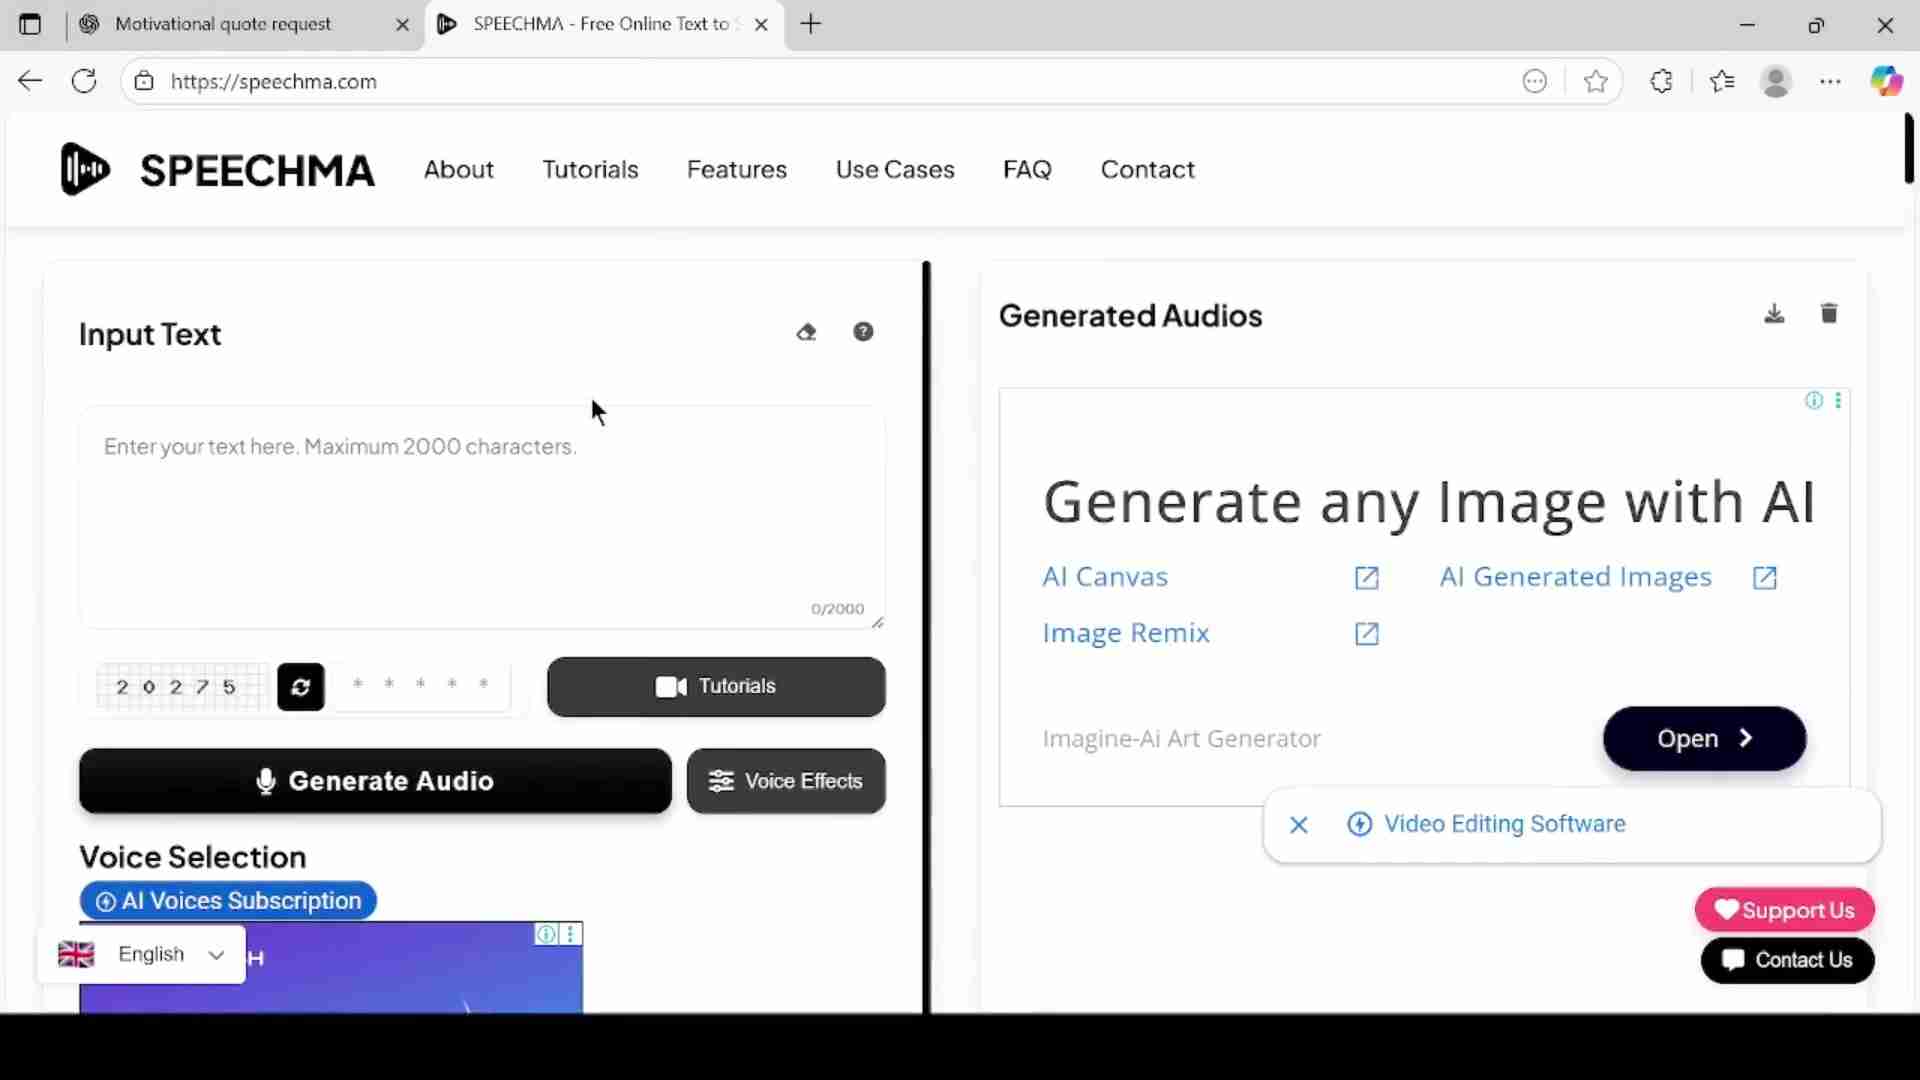The image size is (1920, 1080).
Task: Close the Video Editing Software ad
Action: (1297, 824)
